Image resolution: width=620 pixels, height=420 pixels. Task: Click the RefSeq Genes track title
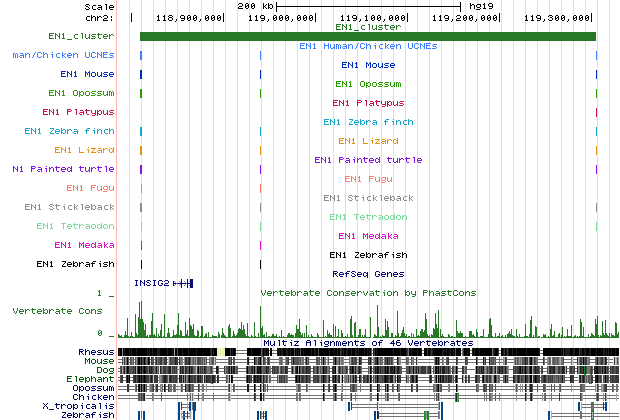(367, 273)
